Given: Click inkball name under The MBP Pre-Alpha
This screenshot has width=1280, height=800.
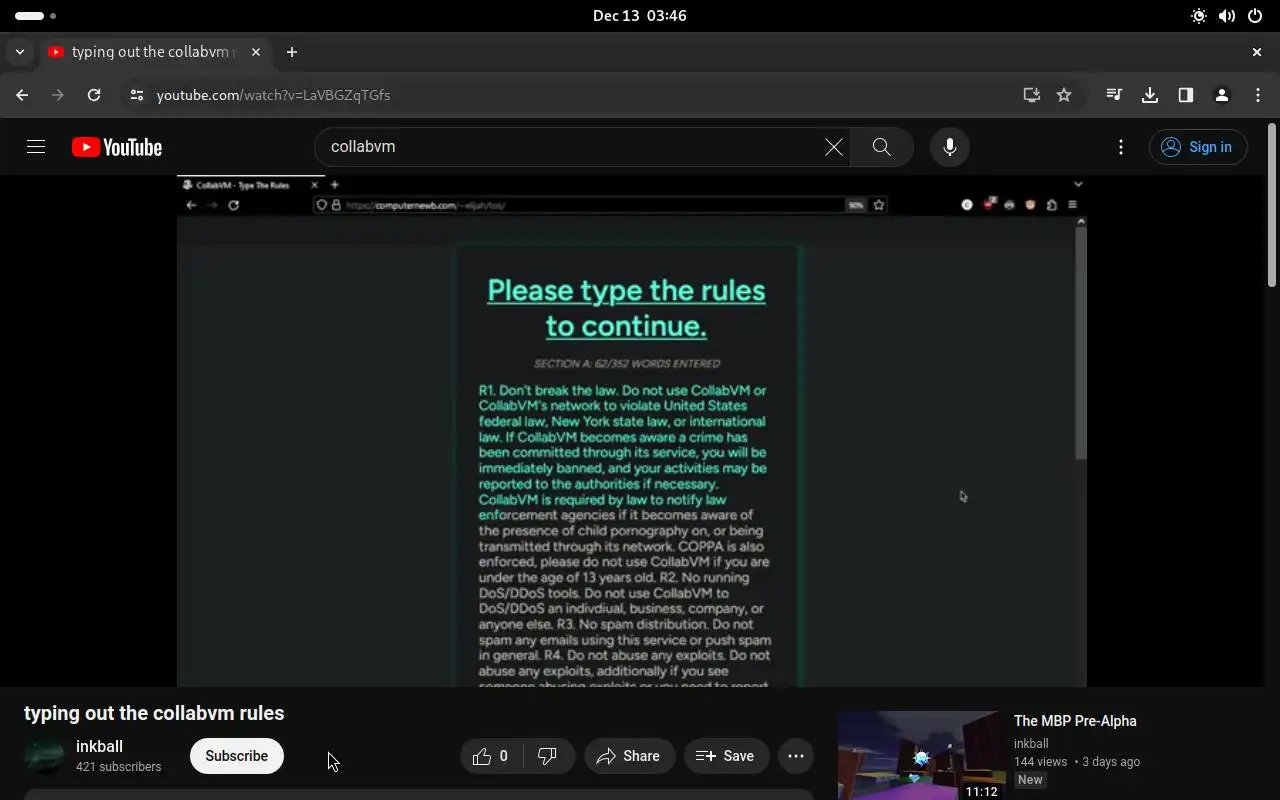Looking at the screenshot, I should pos(1031,744).
